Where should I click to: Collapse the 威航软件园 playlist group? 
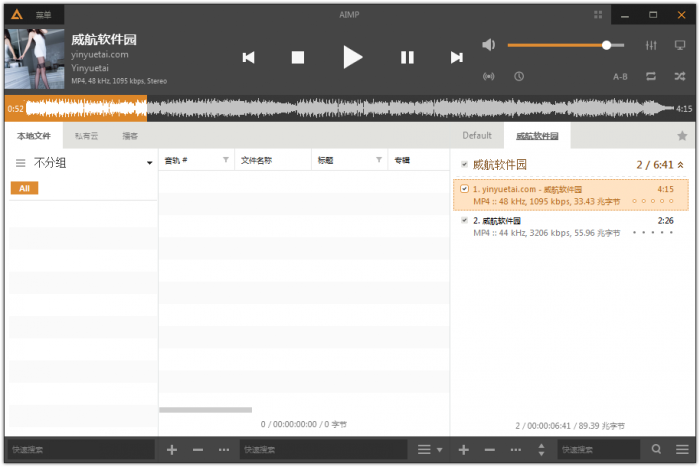(x=681, y=165)
